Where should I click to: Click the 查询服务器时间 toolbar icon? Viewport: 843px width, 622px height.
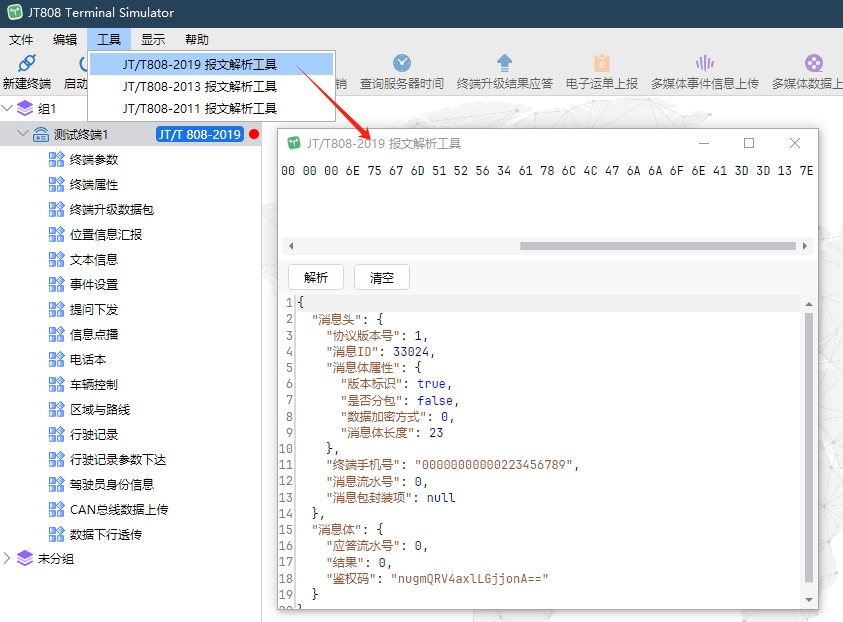coord(402,71)
